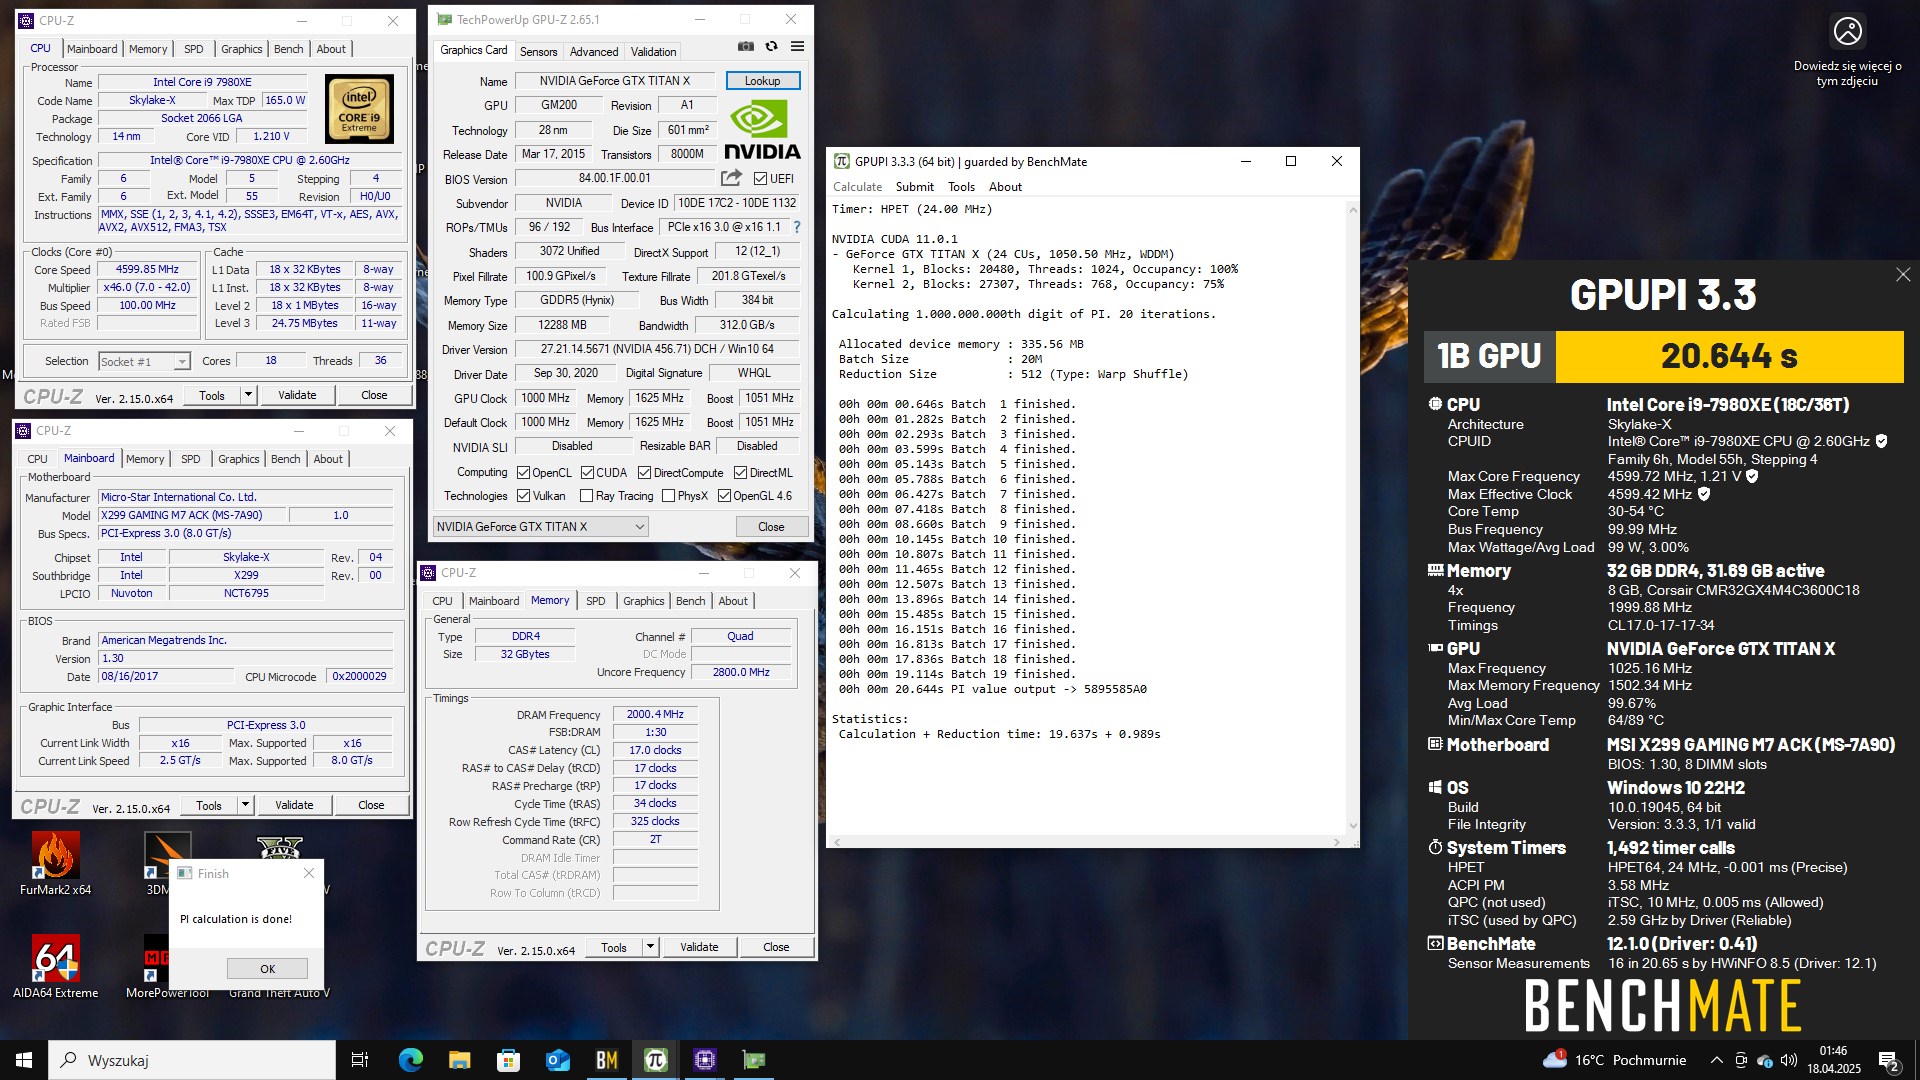Screen dimensions: 1920x1080
Task: Switch to Sensors tab in GPU-Z
Action: click(538, 52)
